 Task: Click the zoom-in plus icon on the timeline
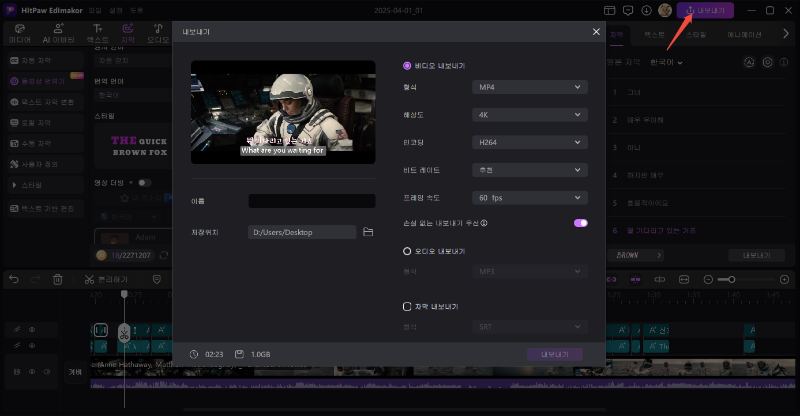pyautogui.click(x=784, y=279)
